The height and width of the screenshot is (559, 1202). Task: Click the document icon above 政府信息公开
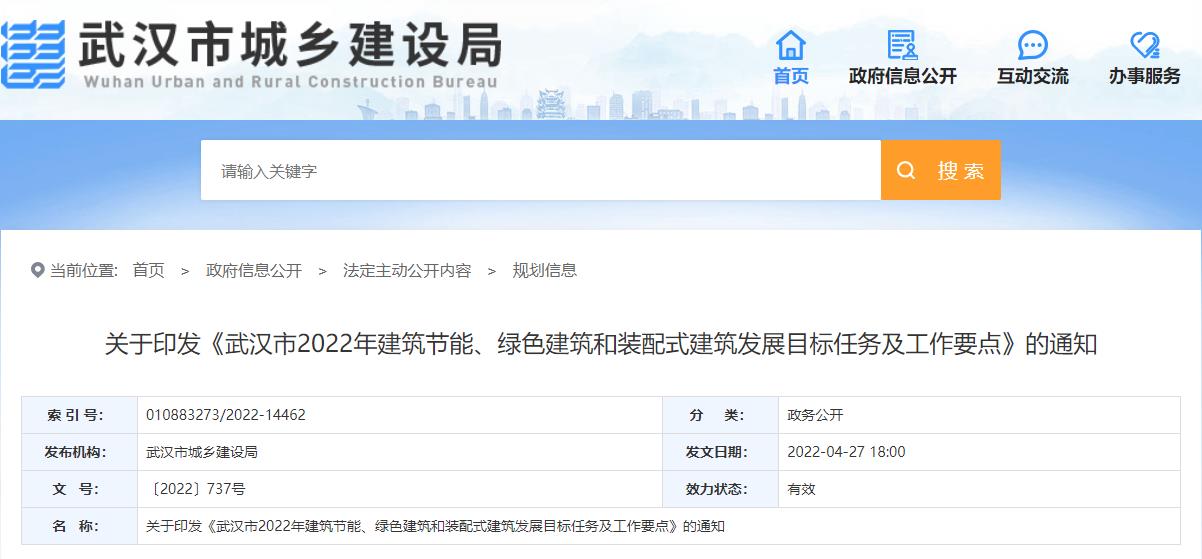[x=902, y=45]
